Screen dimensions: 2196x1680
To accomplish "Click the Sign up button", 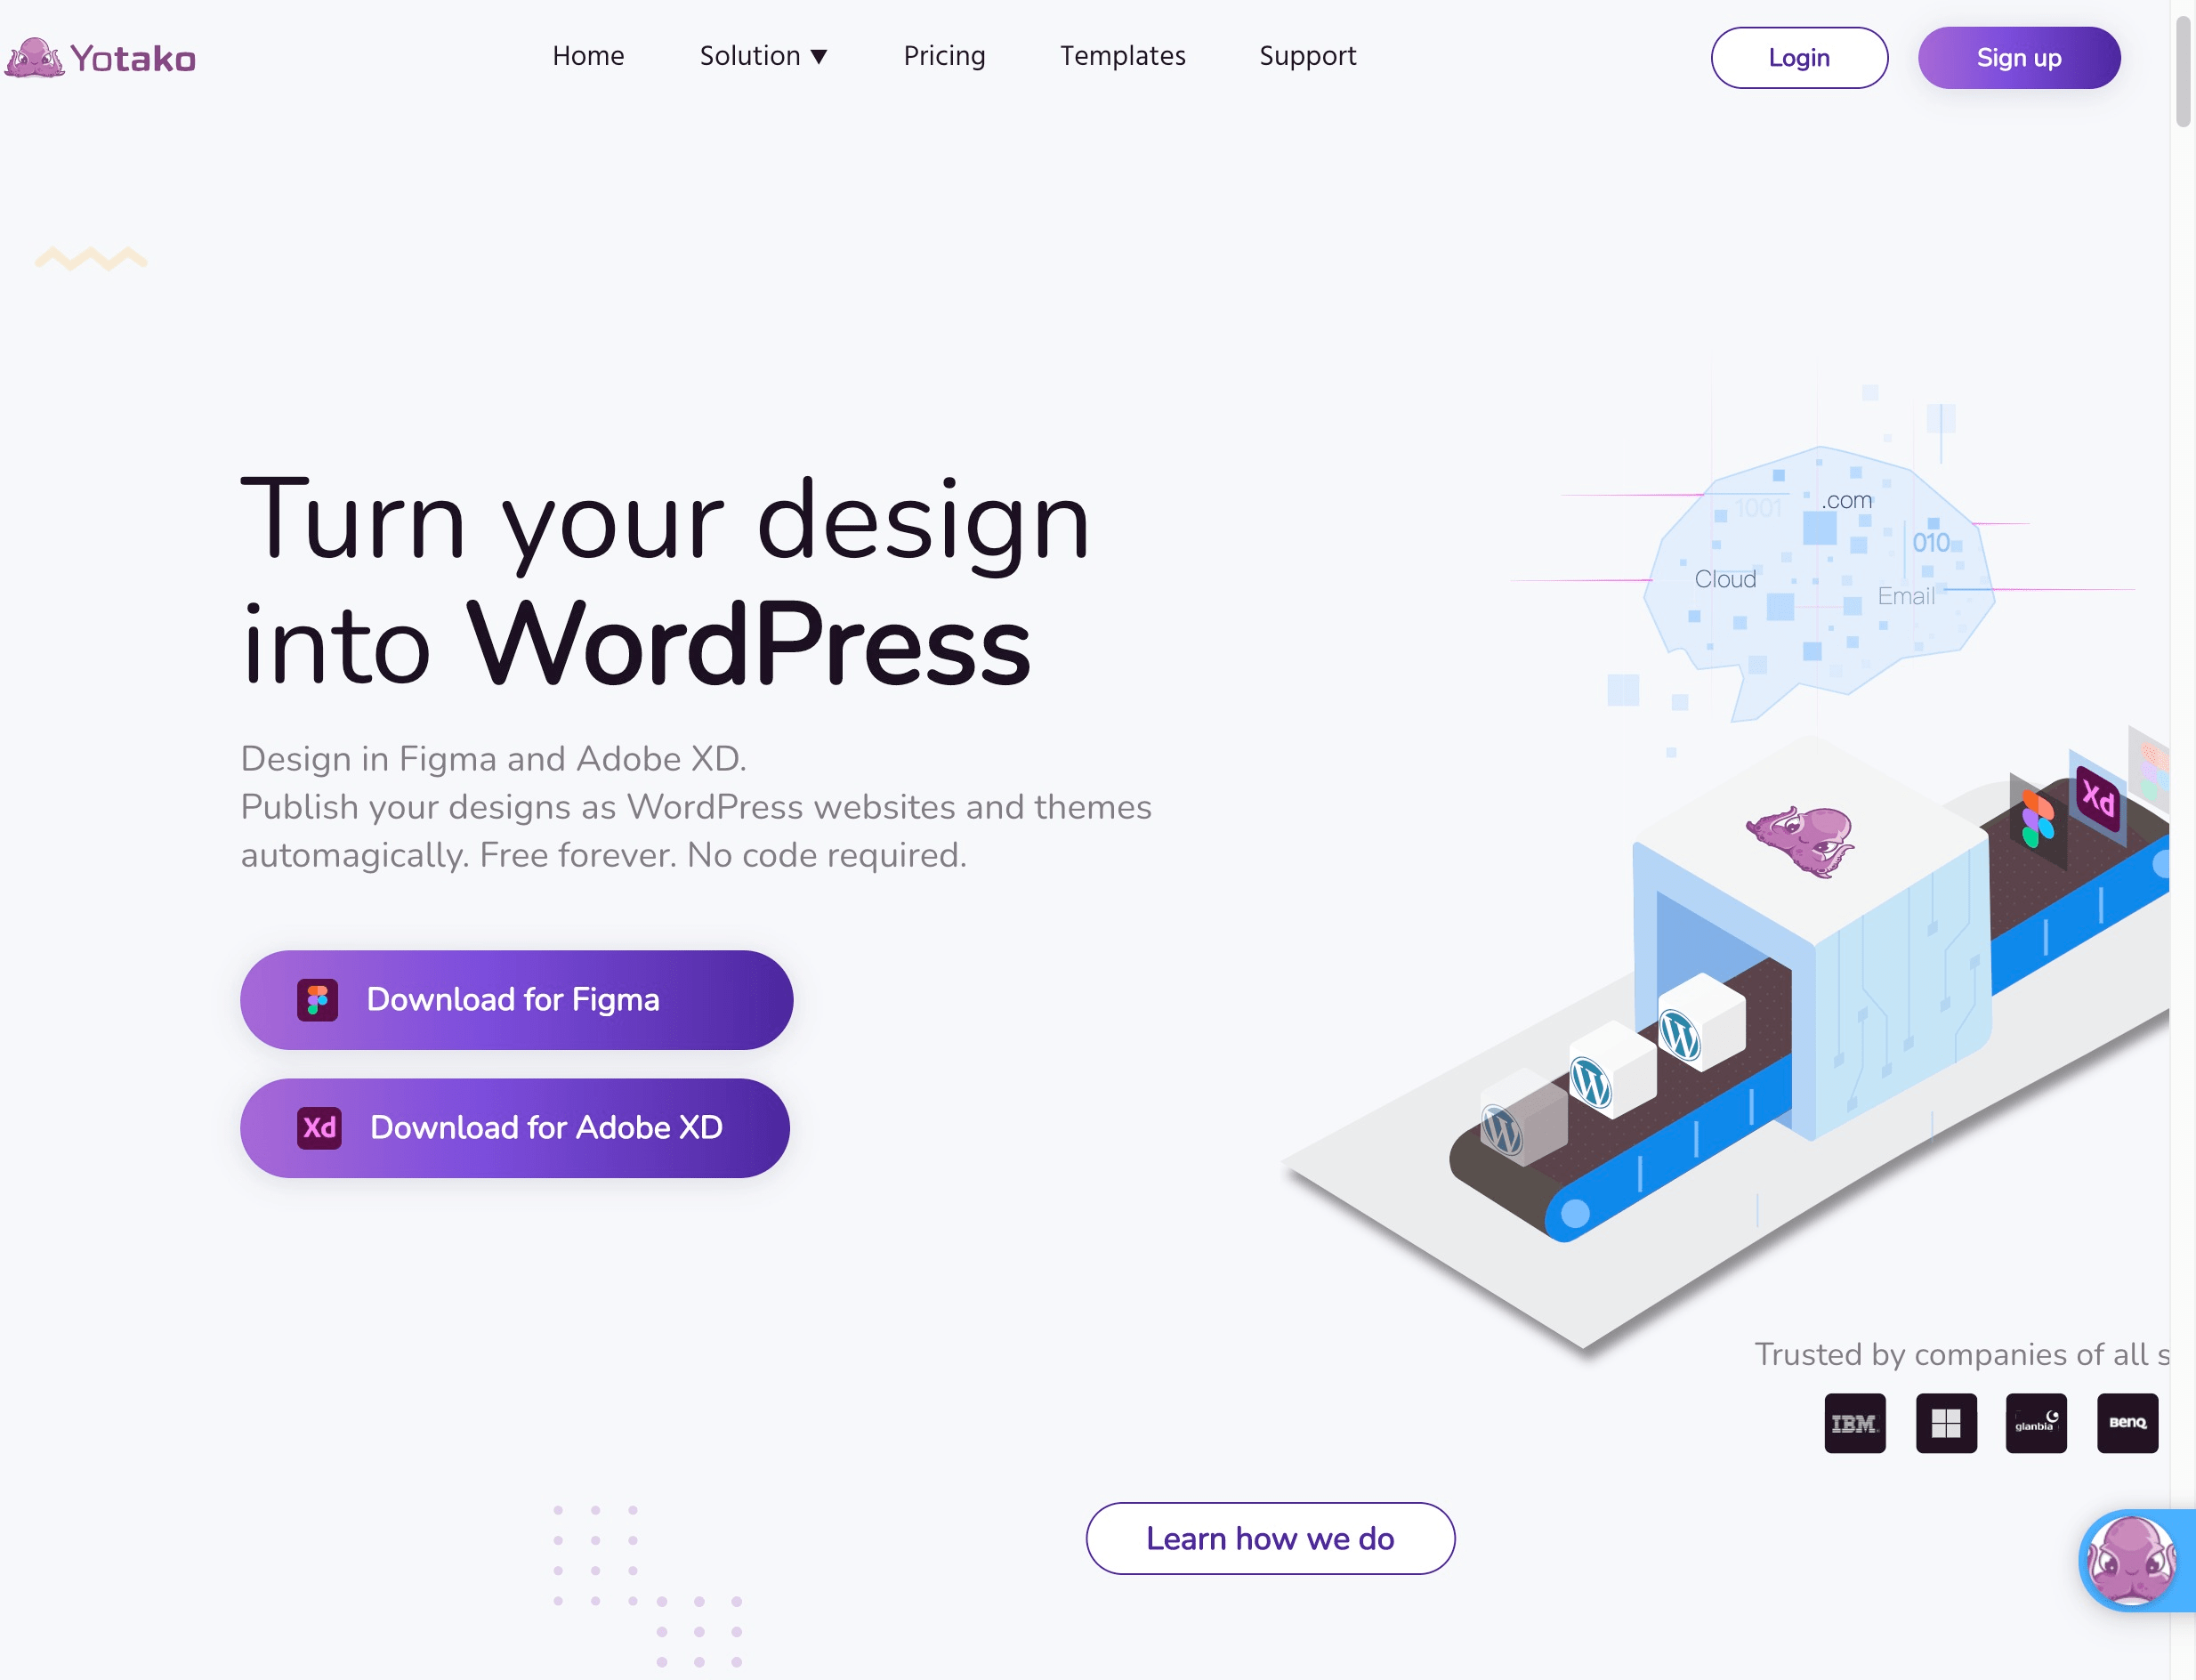I will [x=2018, y=58].
